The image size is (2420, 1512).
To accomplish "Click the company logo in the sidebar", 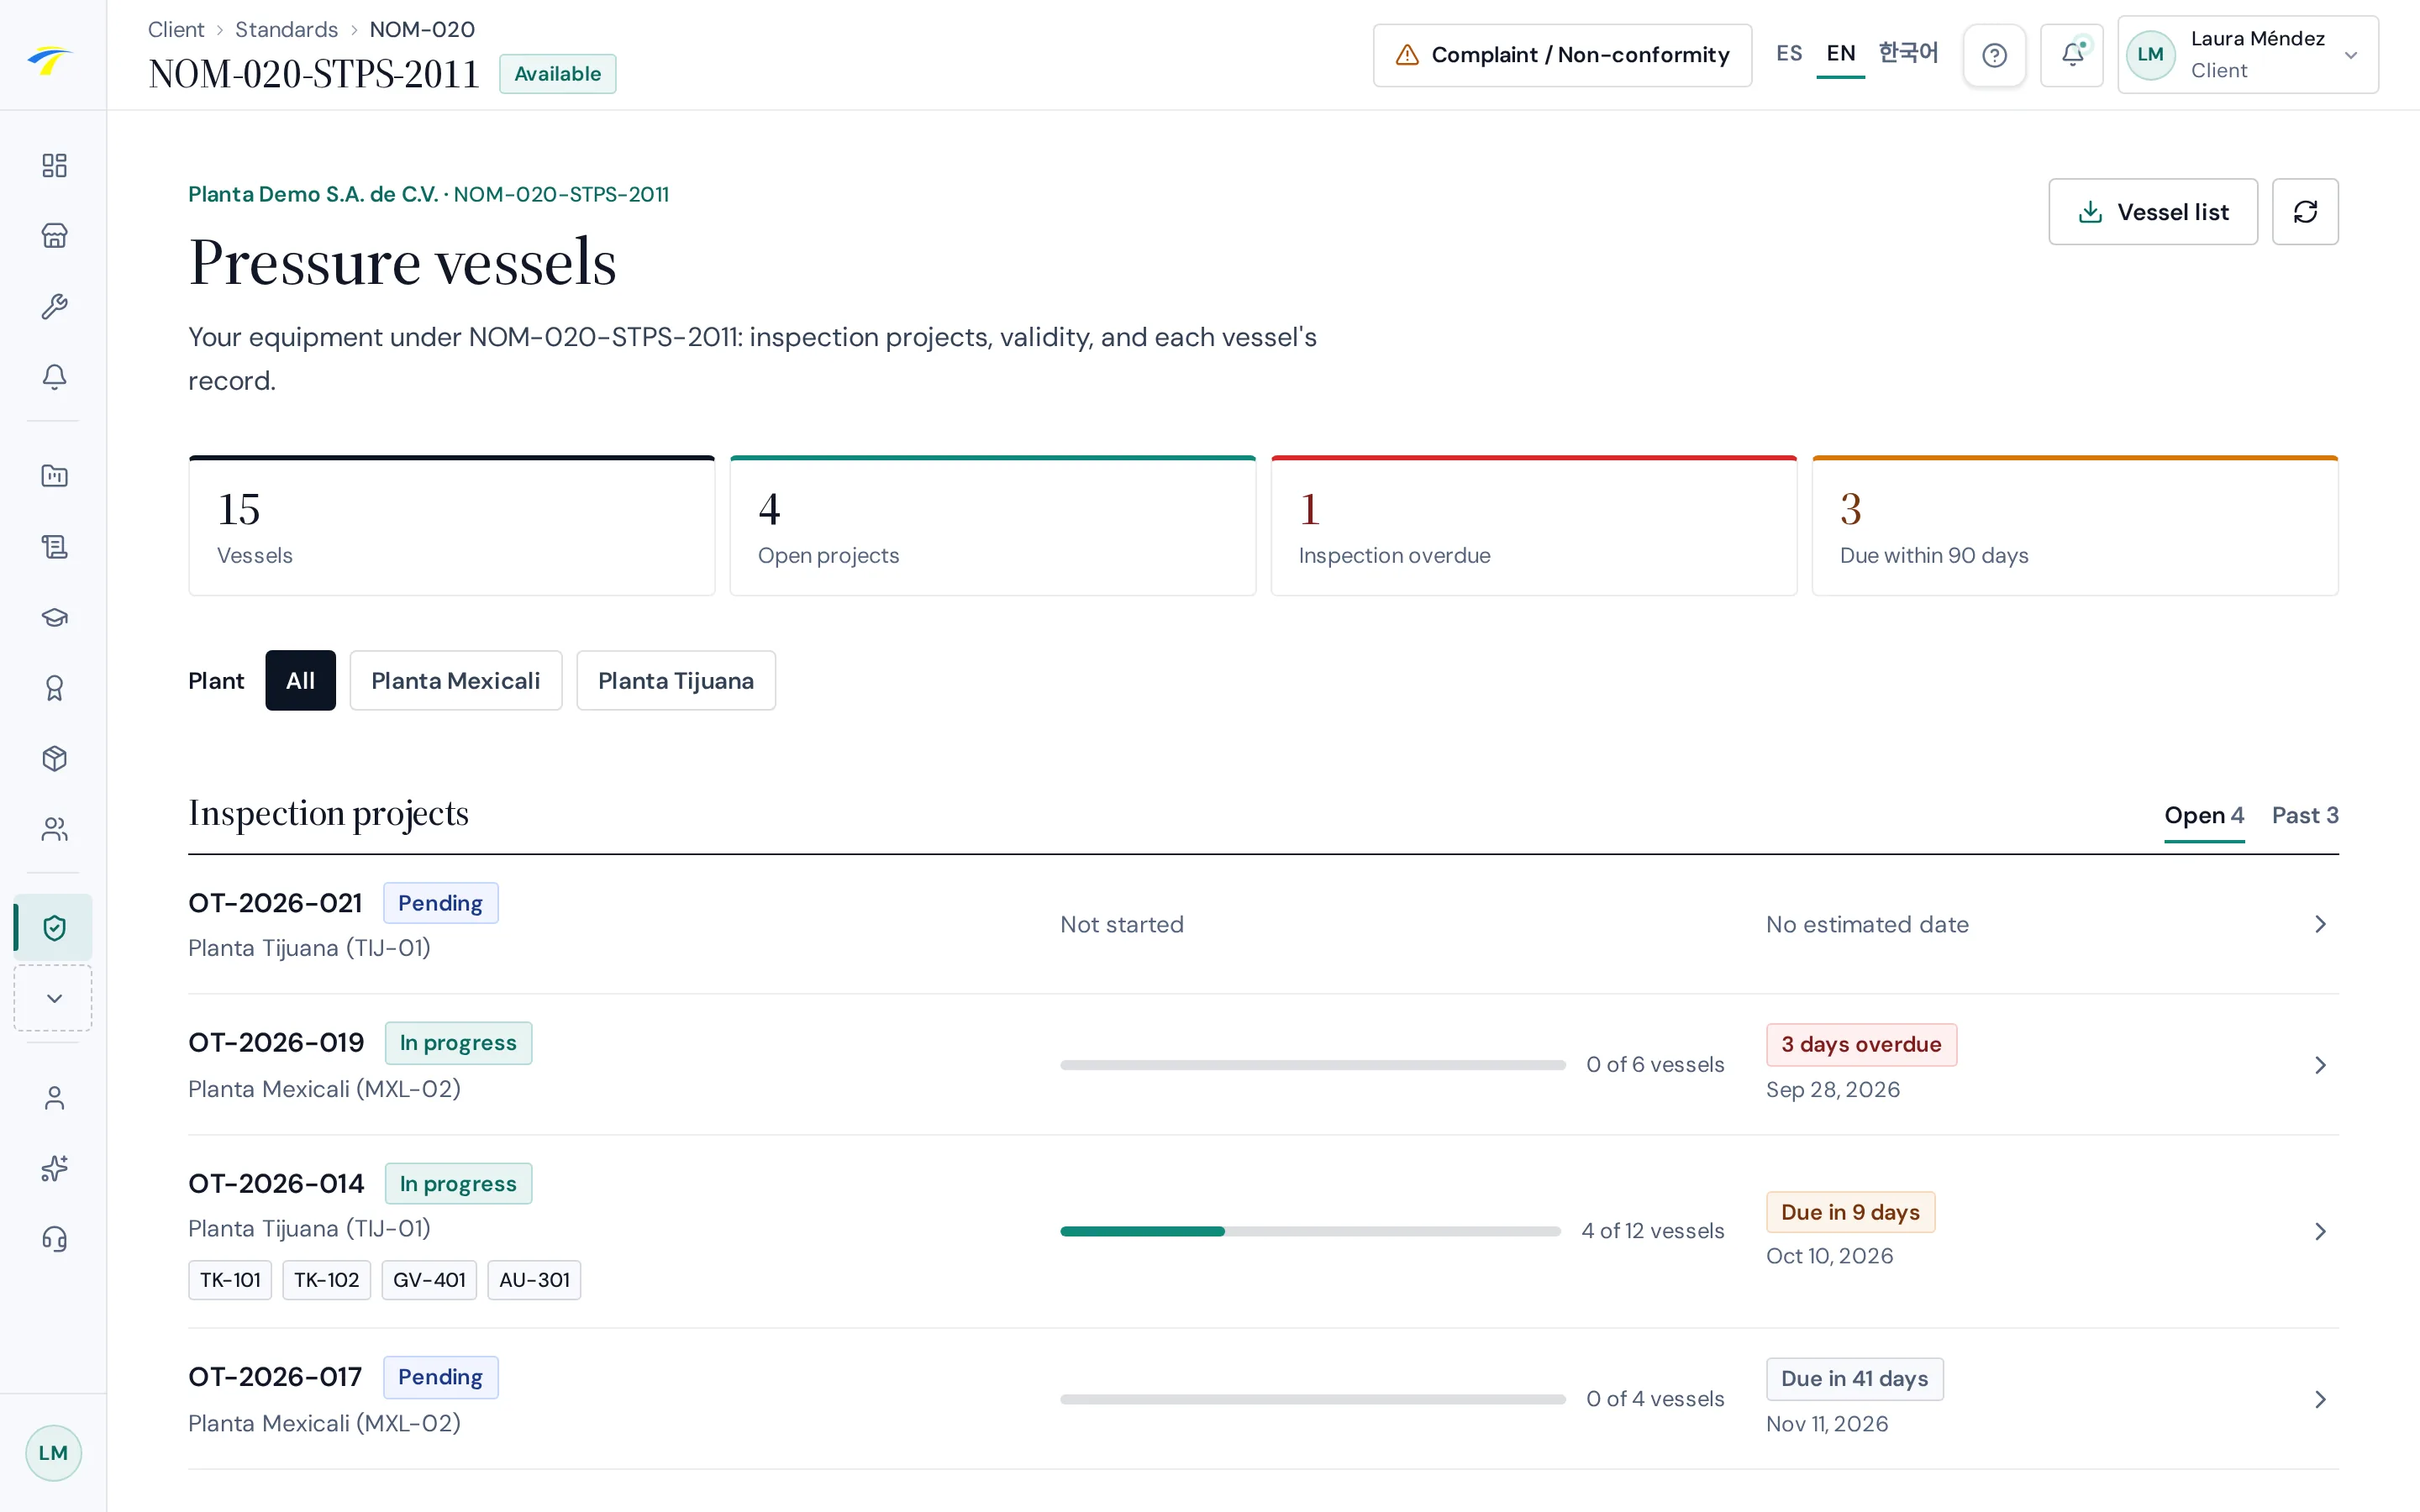I will tap(50, 60).
